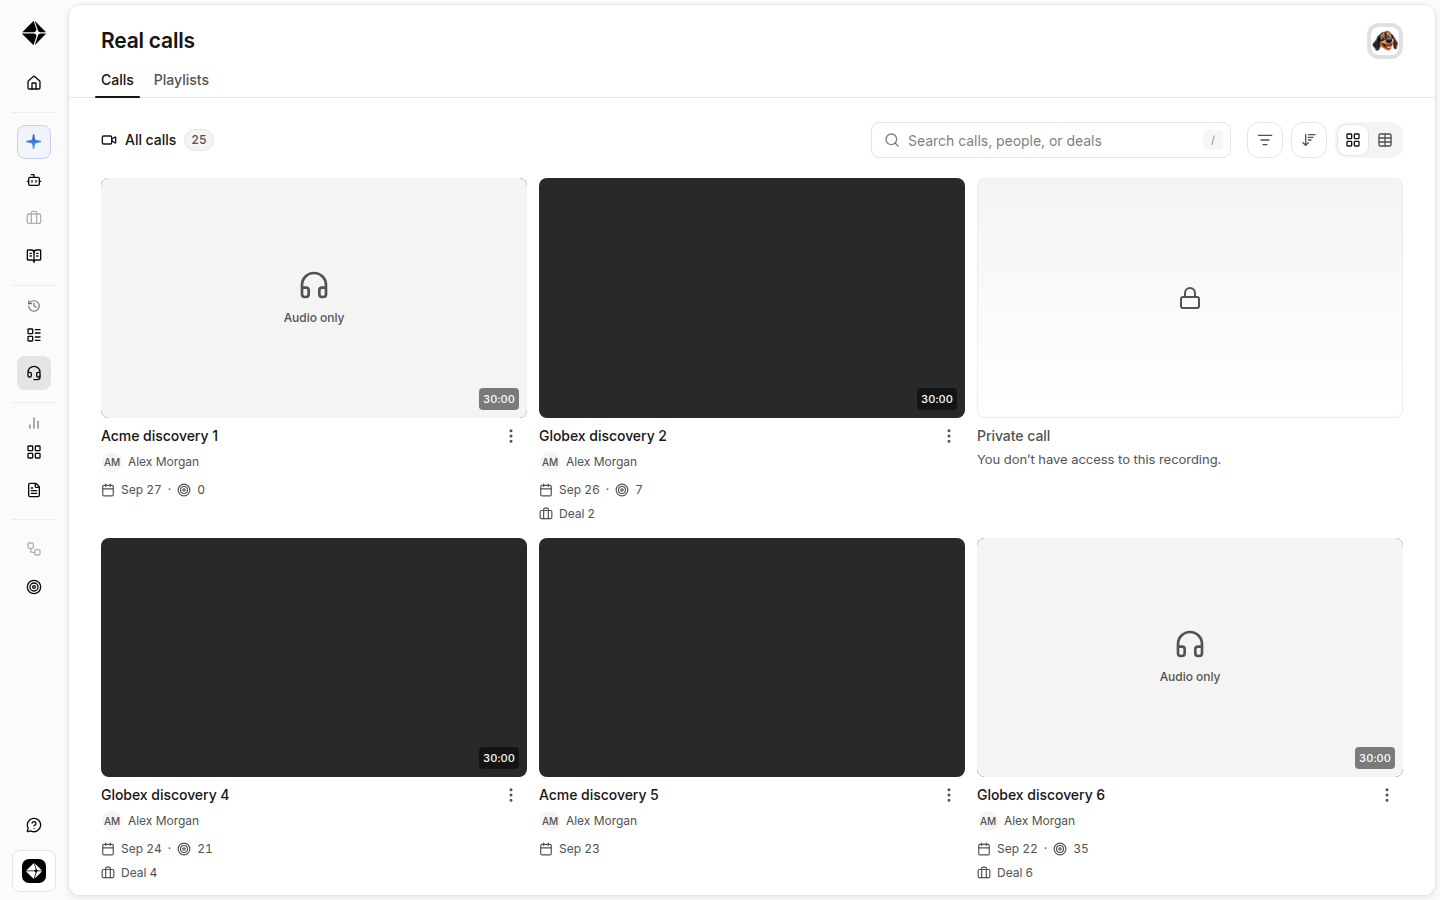Open the help question mark icon
The image size is (1440, 900).
pyautogui.click(x=34, y=825)
